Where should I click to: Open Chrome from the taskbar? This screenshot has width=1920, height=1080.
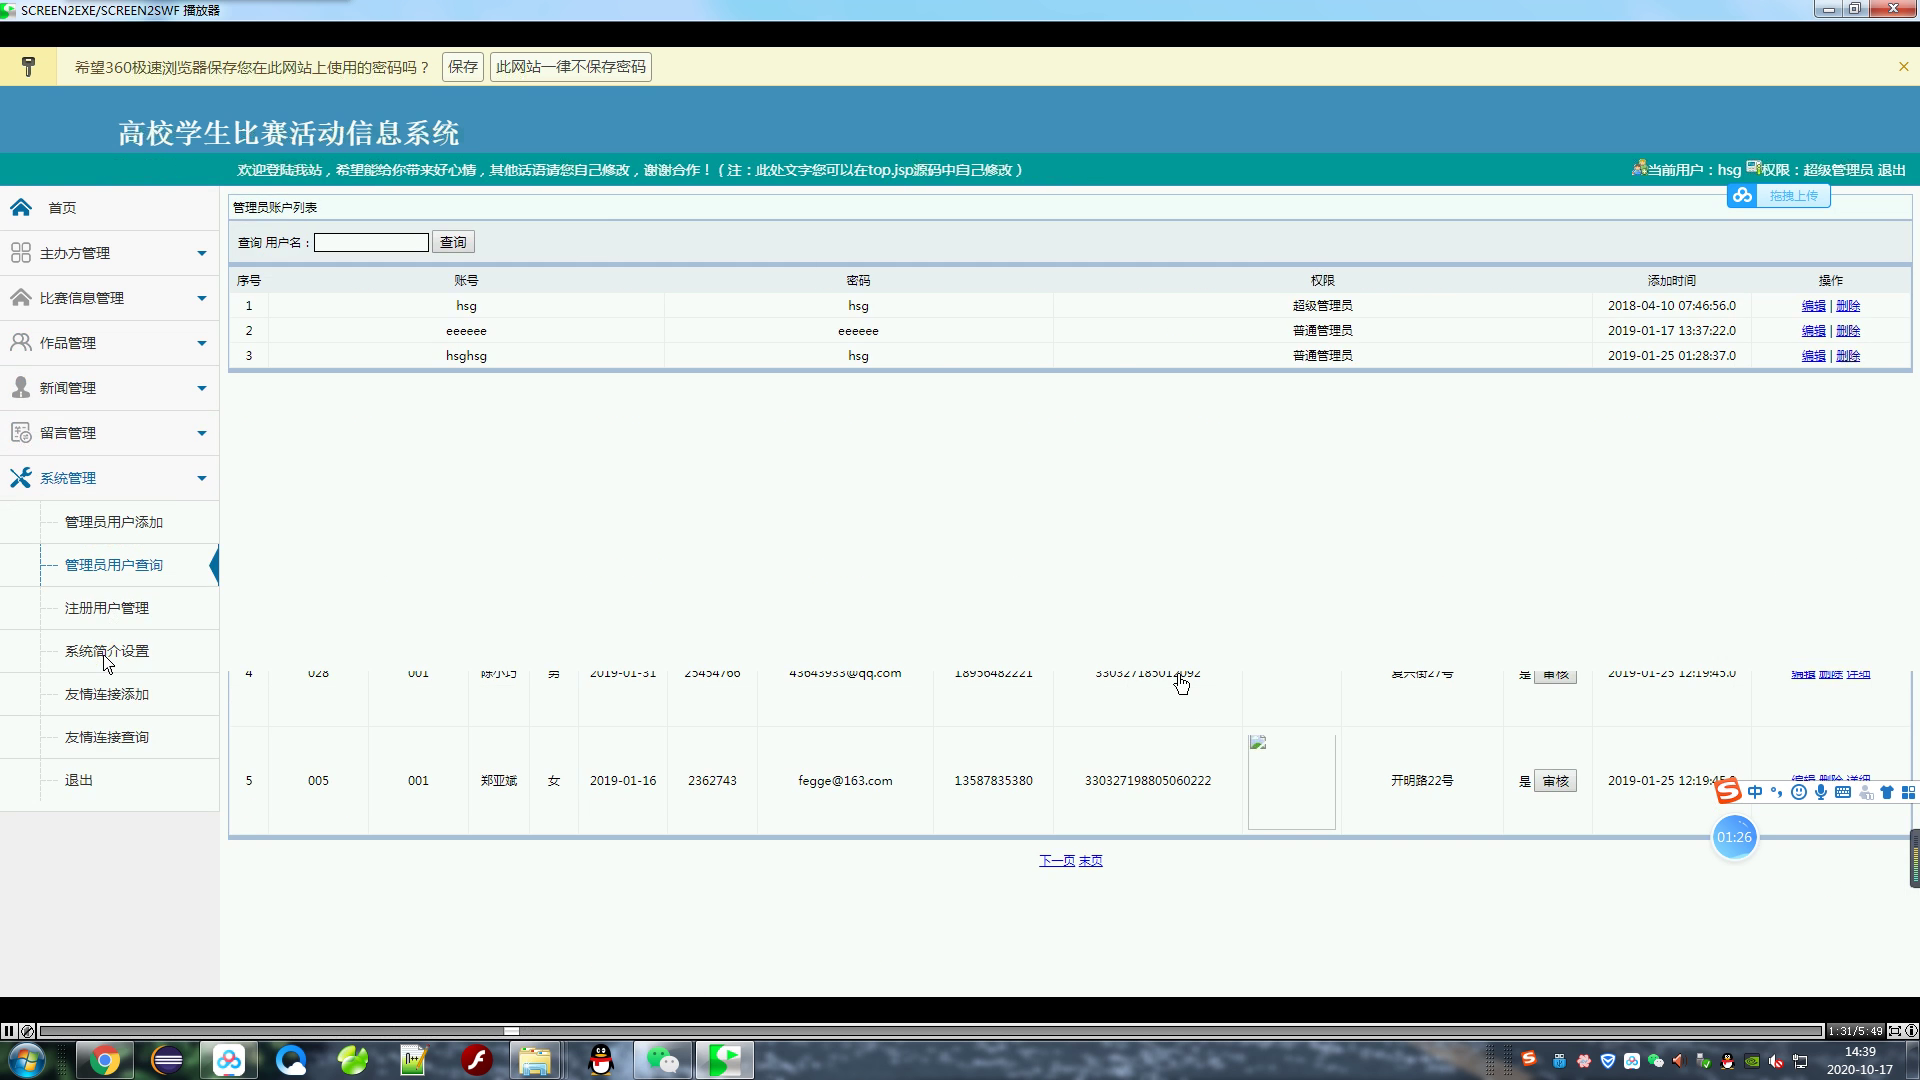(x=104, y=1060)
